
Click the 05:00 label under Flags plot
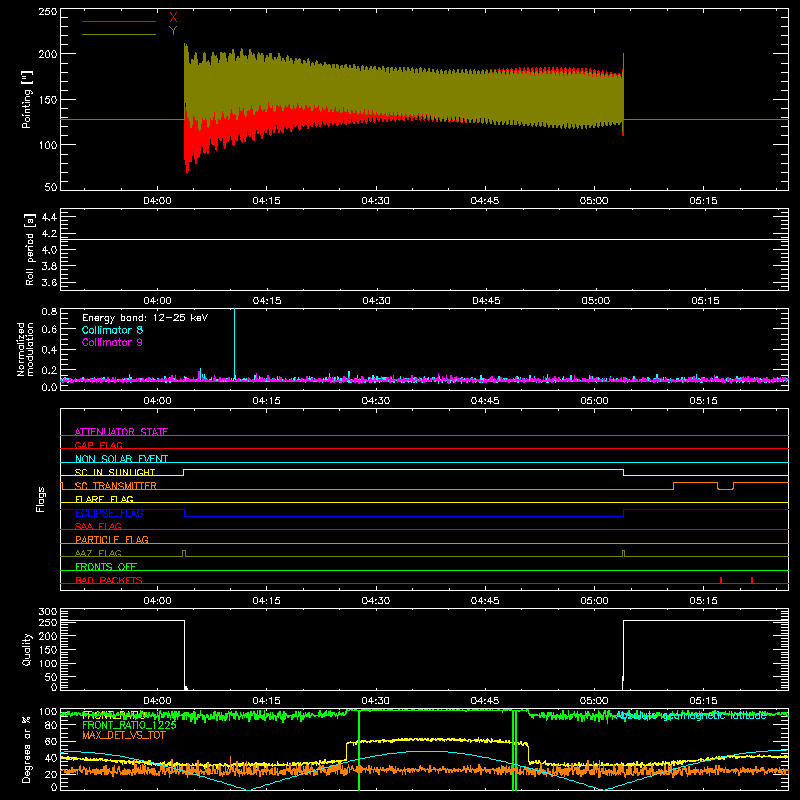click(594, 601)
